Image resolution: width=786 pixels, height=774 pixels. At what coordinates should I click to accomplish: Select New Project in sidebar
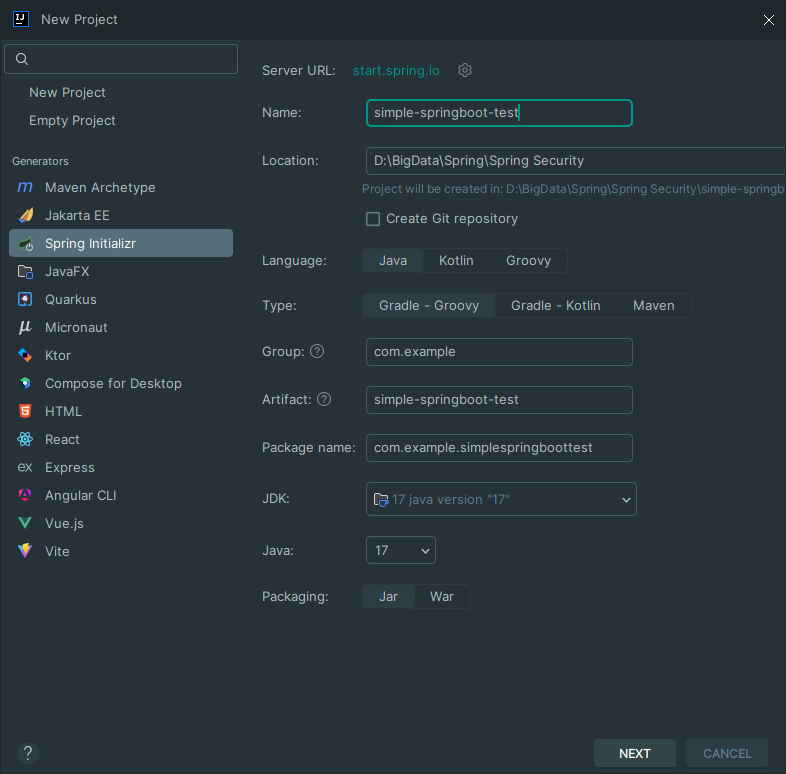pos(67,93)
